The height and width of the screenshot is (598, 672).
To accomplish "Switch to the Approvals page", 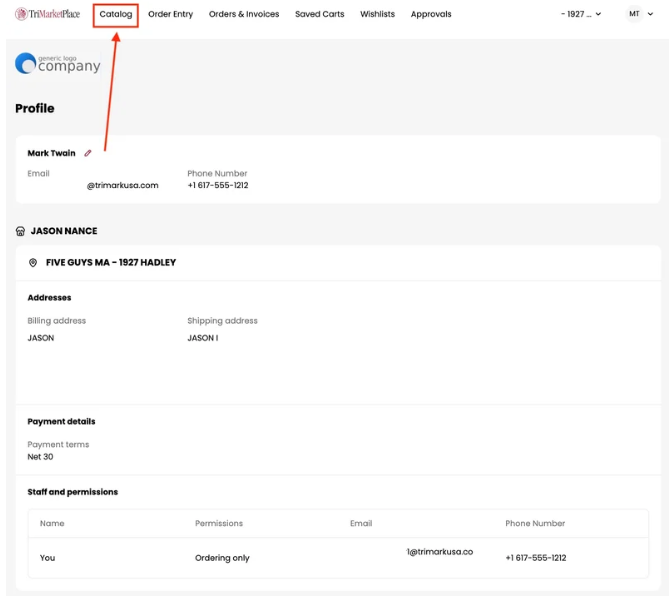I will click(x=431, y=14).
